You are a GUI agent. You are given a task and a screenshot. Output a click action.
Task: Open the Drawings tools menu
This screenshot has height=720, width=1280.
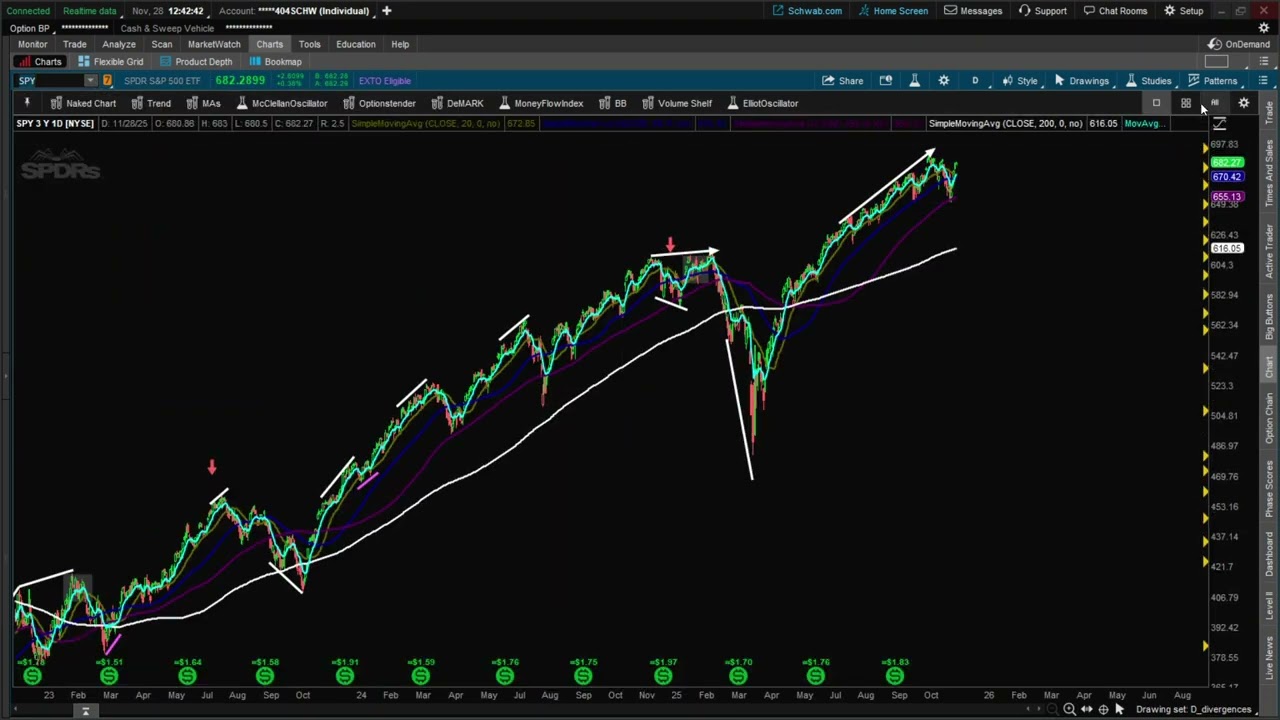(1081, 81)
